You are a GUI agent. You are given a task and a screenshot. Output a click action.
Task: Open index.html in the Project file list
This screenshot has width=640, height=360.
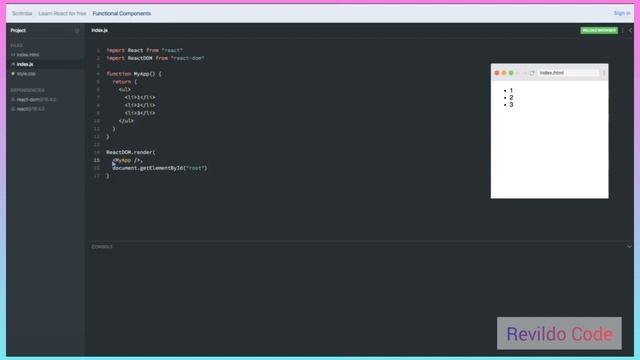pyautogui.click(x=28, y=55)
